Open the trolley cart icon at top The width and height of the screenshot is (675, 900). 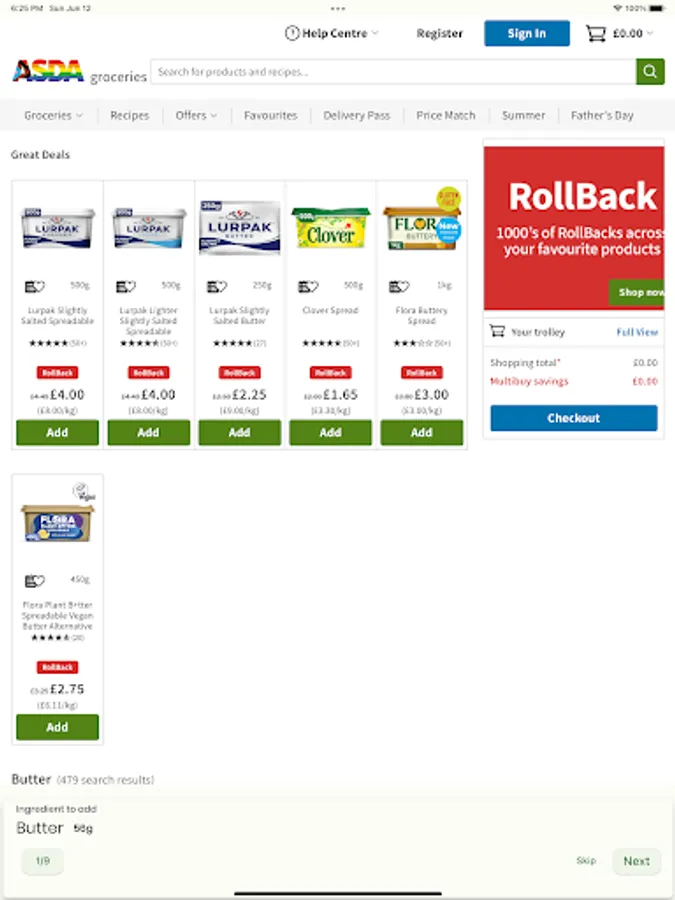click(596, 33)
